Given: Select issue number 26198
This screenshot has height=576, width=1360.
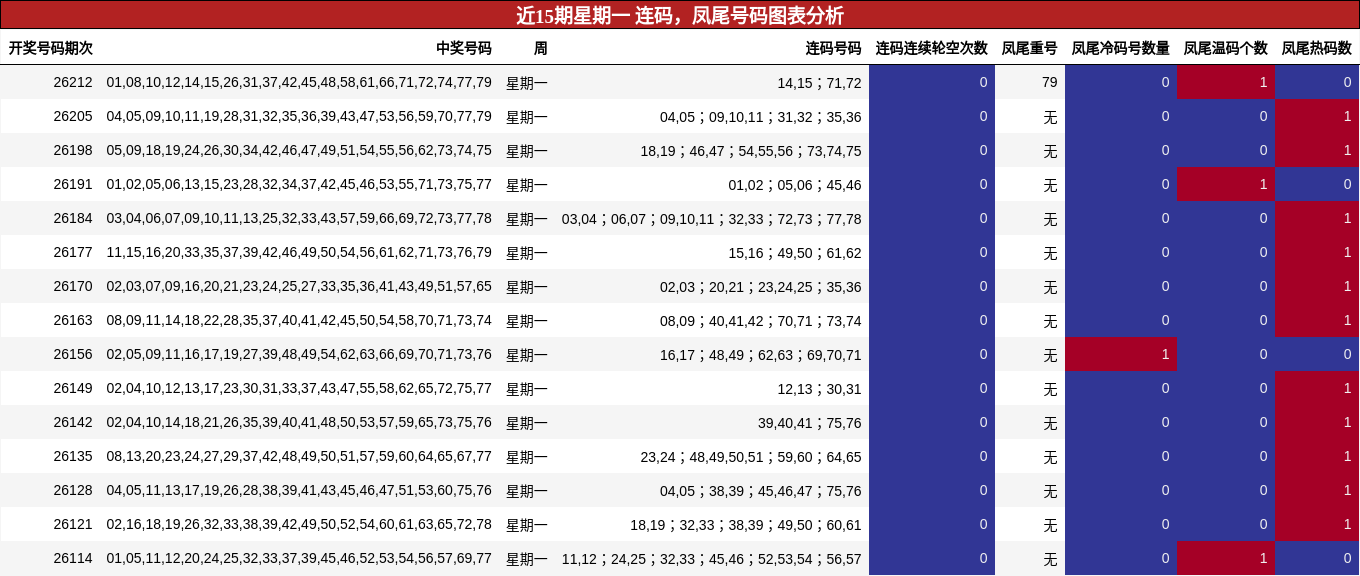Looking at the screenshot, I should tap(73, 150).
